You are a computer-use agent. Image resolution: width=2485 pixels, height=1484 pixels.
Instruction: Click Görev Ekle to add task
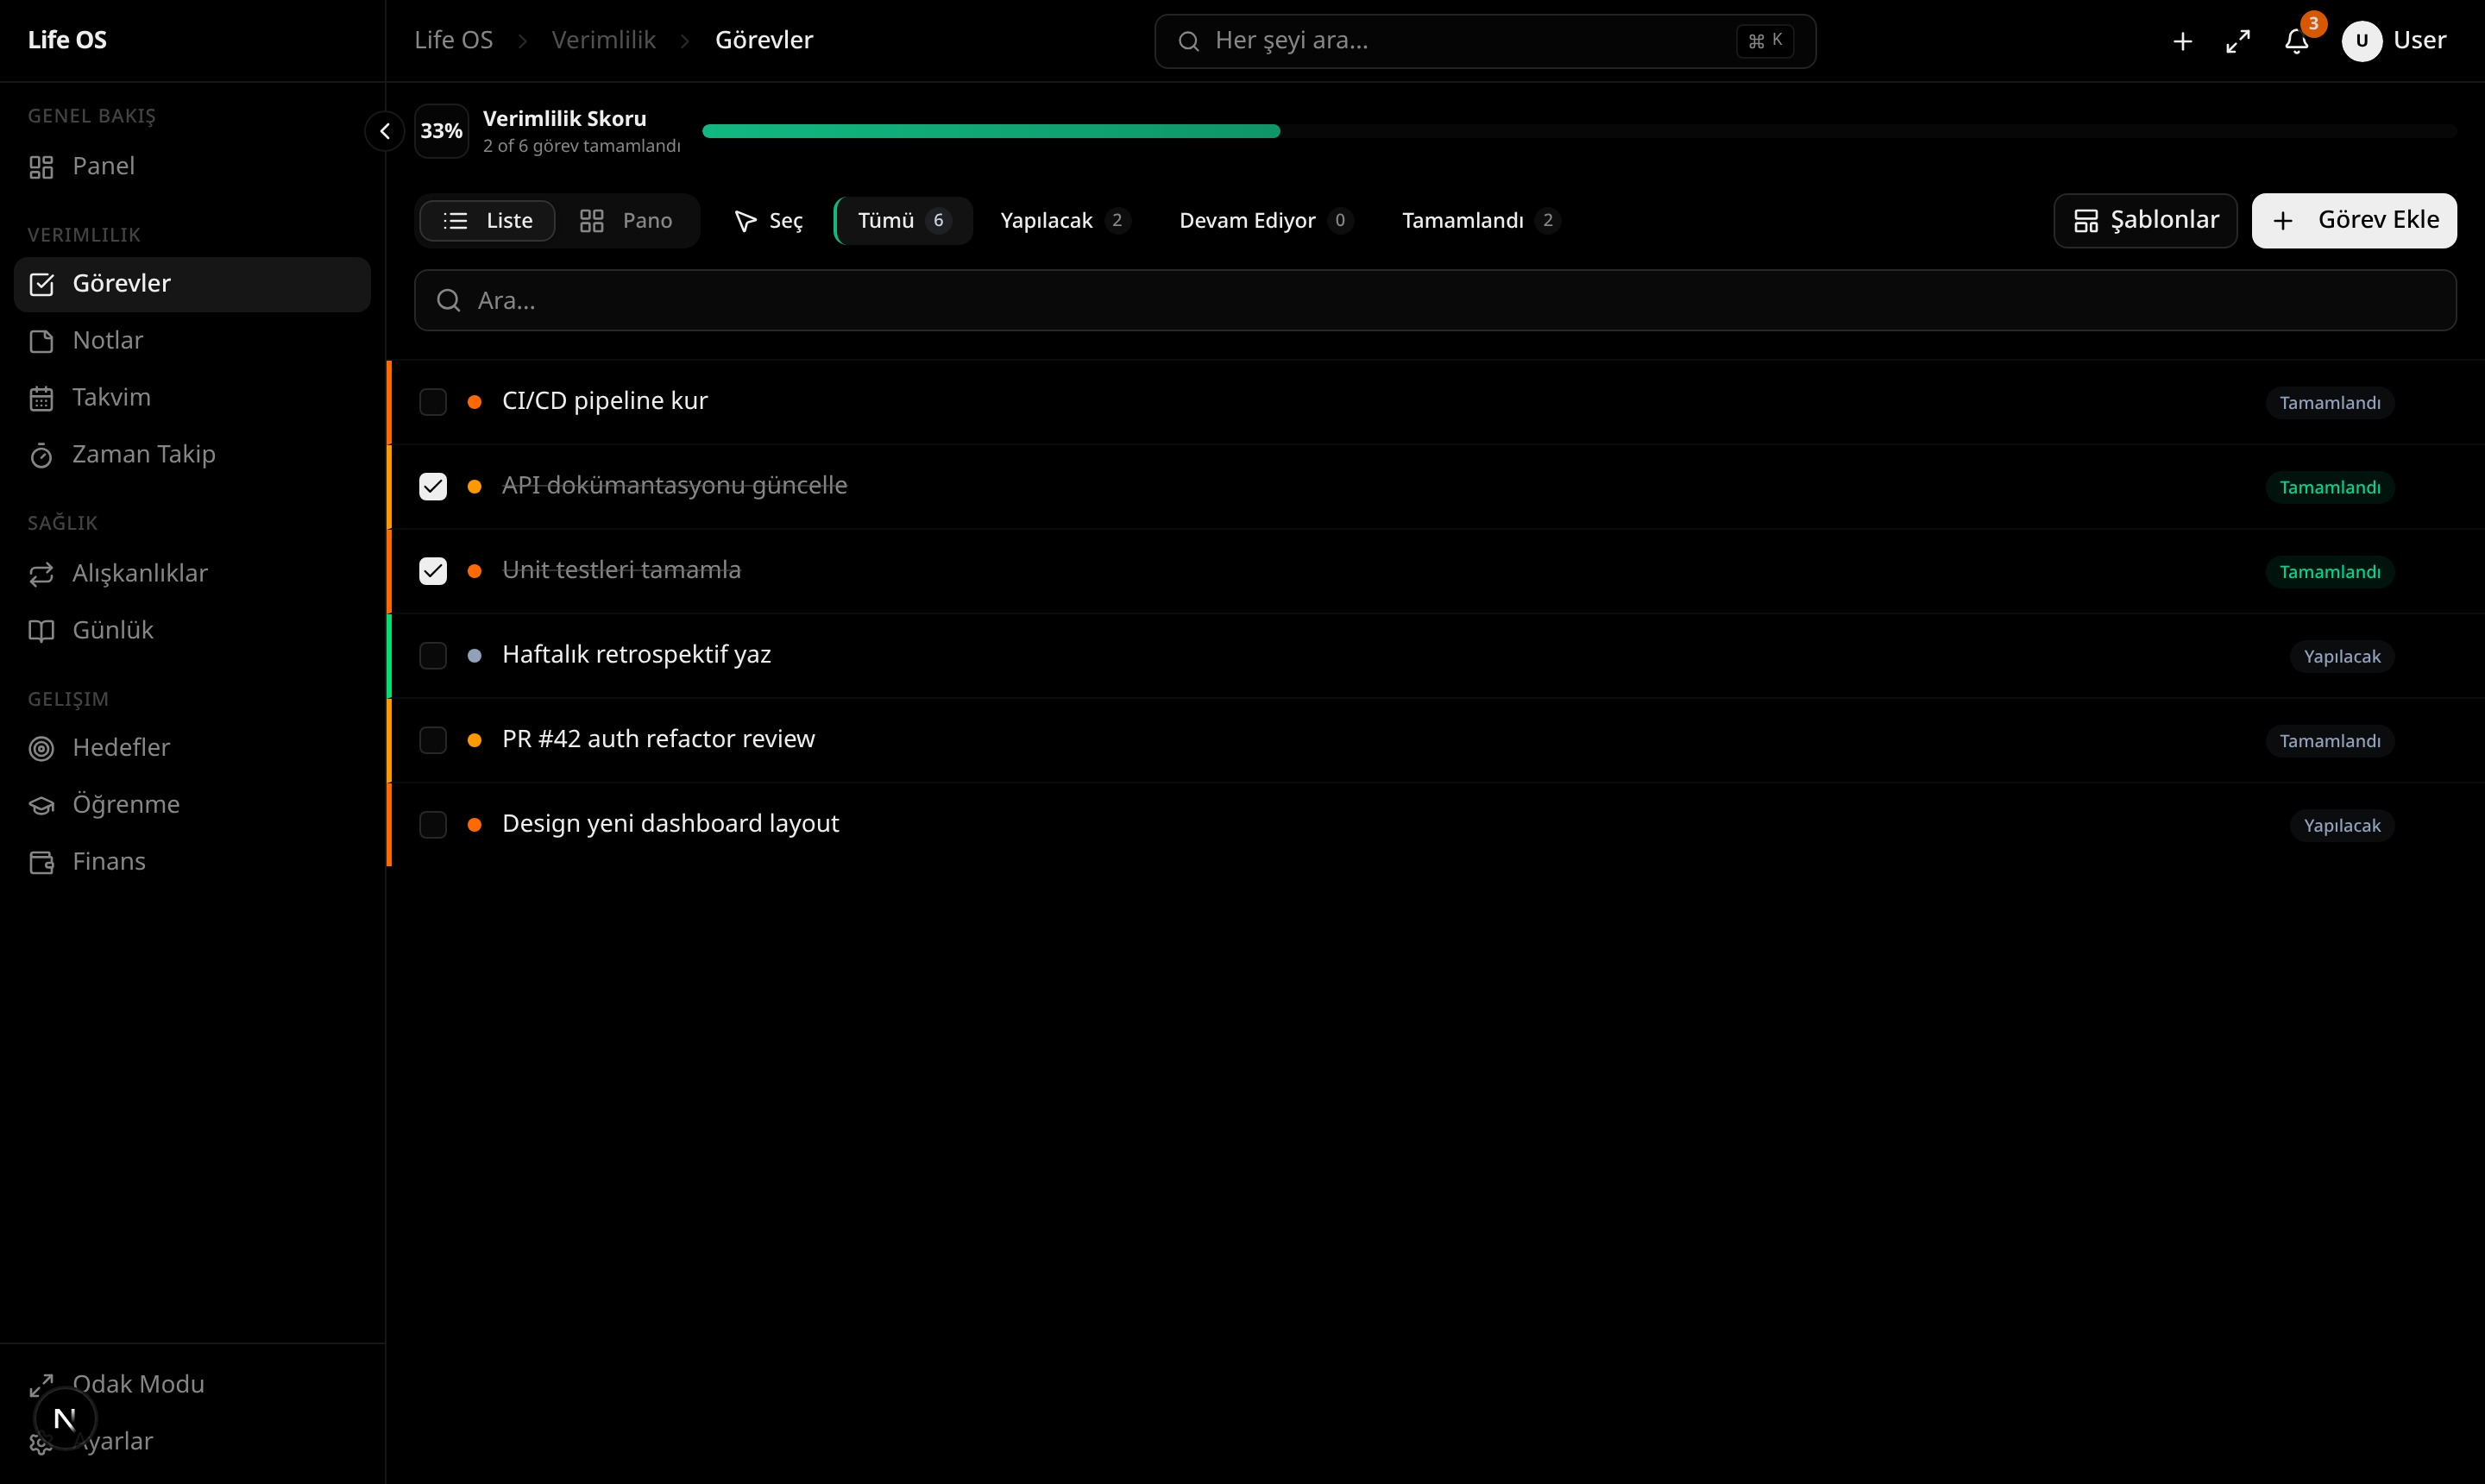pyautogui.click(x=2354, y=220)
